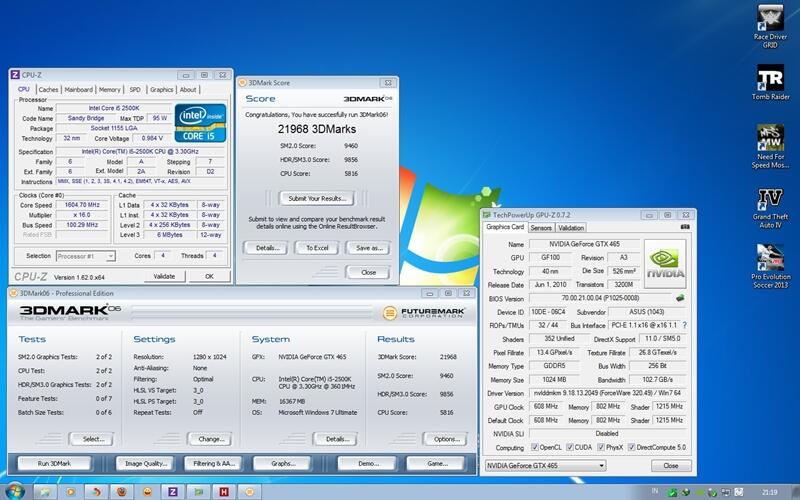Click the 3DMark06 logo in the Score window
This screenshot has height=500, width=800.
coord(367,98)
